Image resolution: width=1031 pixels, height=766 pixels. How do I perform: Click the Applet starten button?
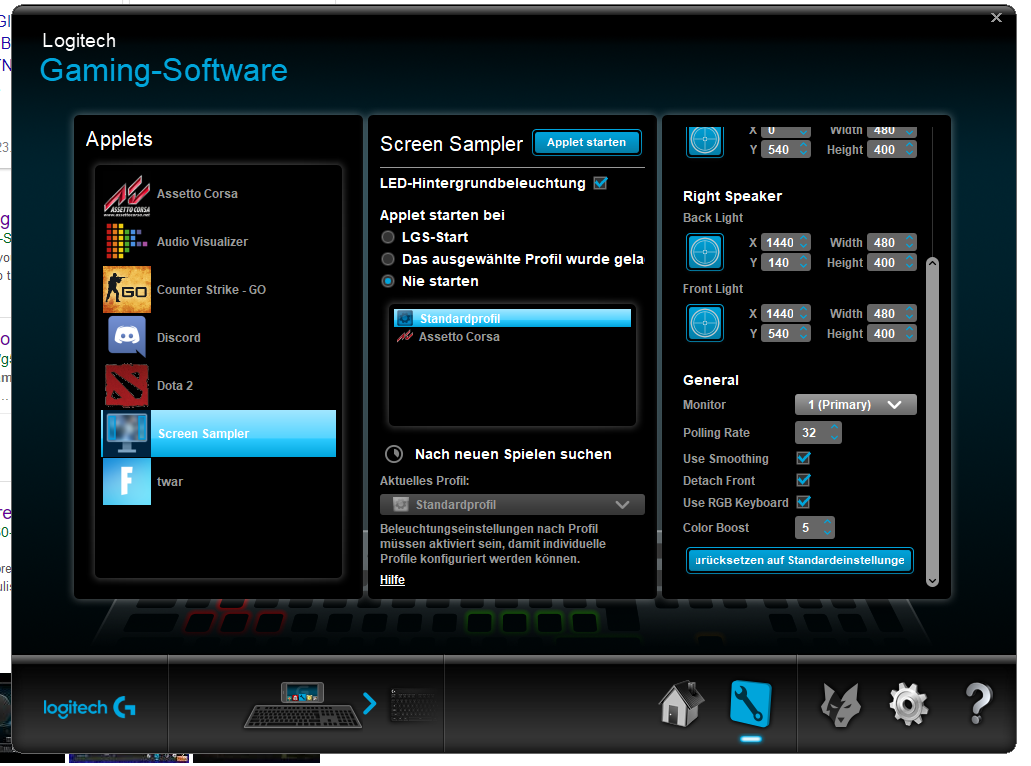tap(587, 142)
